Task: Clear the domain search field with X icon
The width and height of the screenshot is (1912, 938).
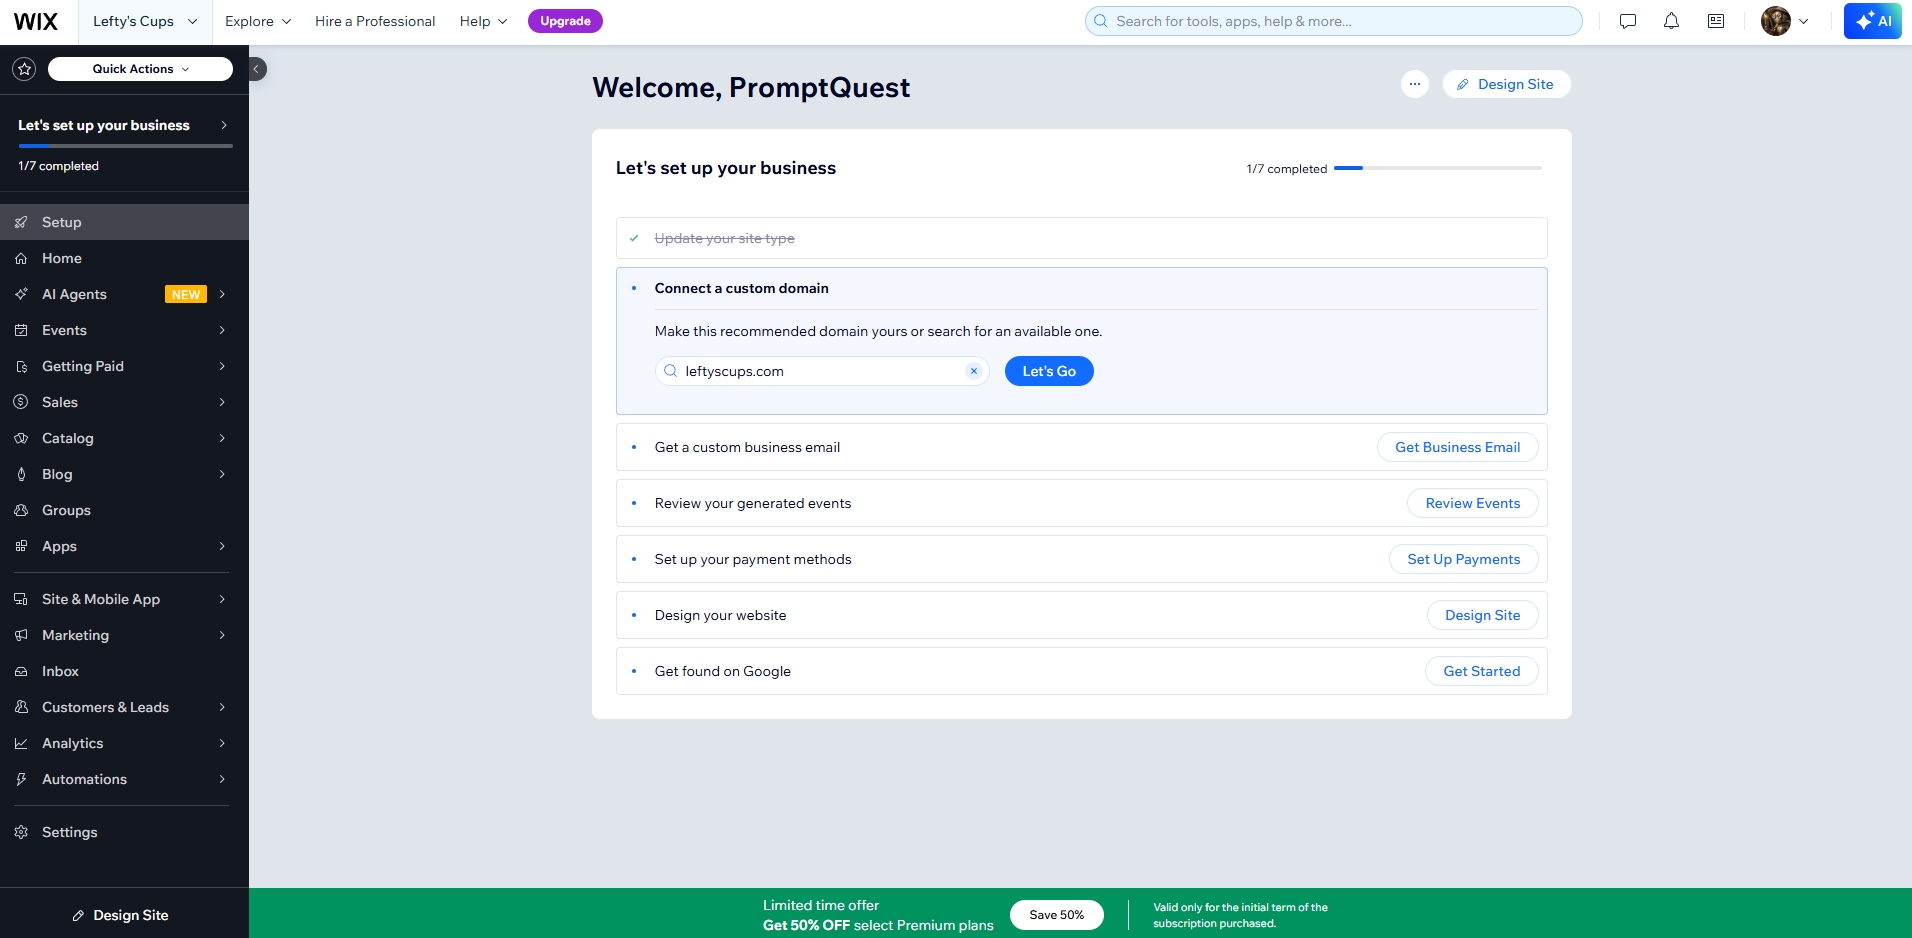Action: tap(973, 371)
